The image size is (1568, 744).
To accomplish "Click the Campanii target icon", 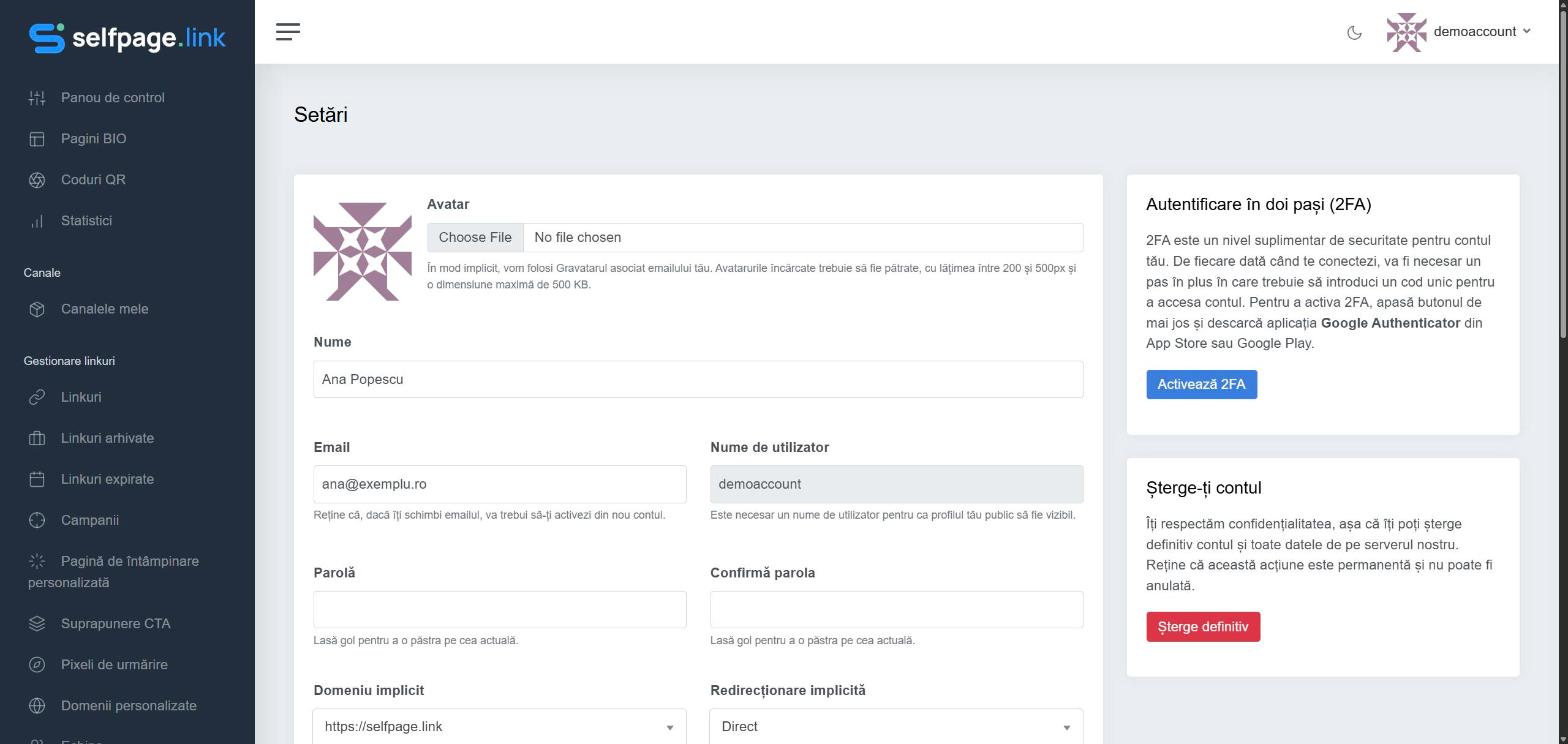I will click(x=37, y=520).
